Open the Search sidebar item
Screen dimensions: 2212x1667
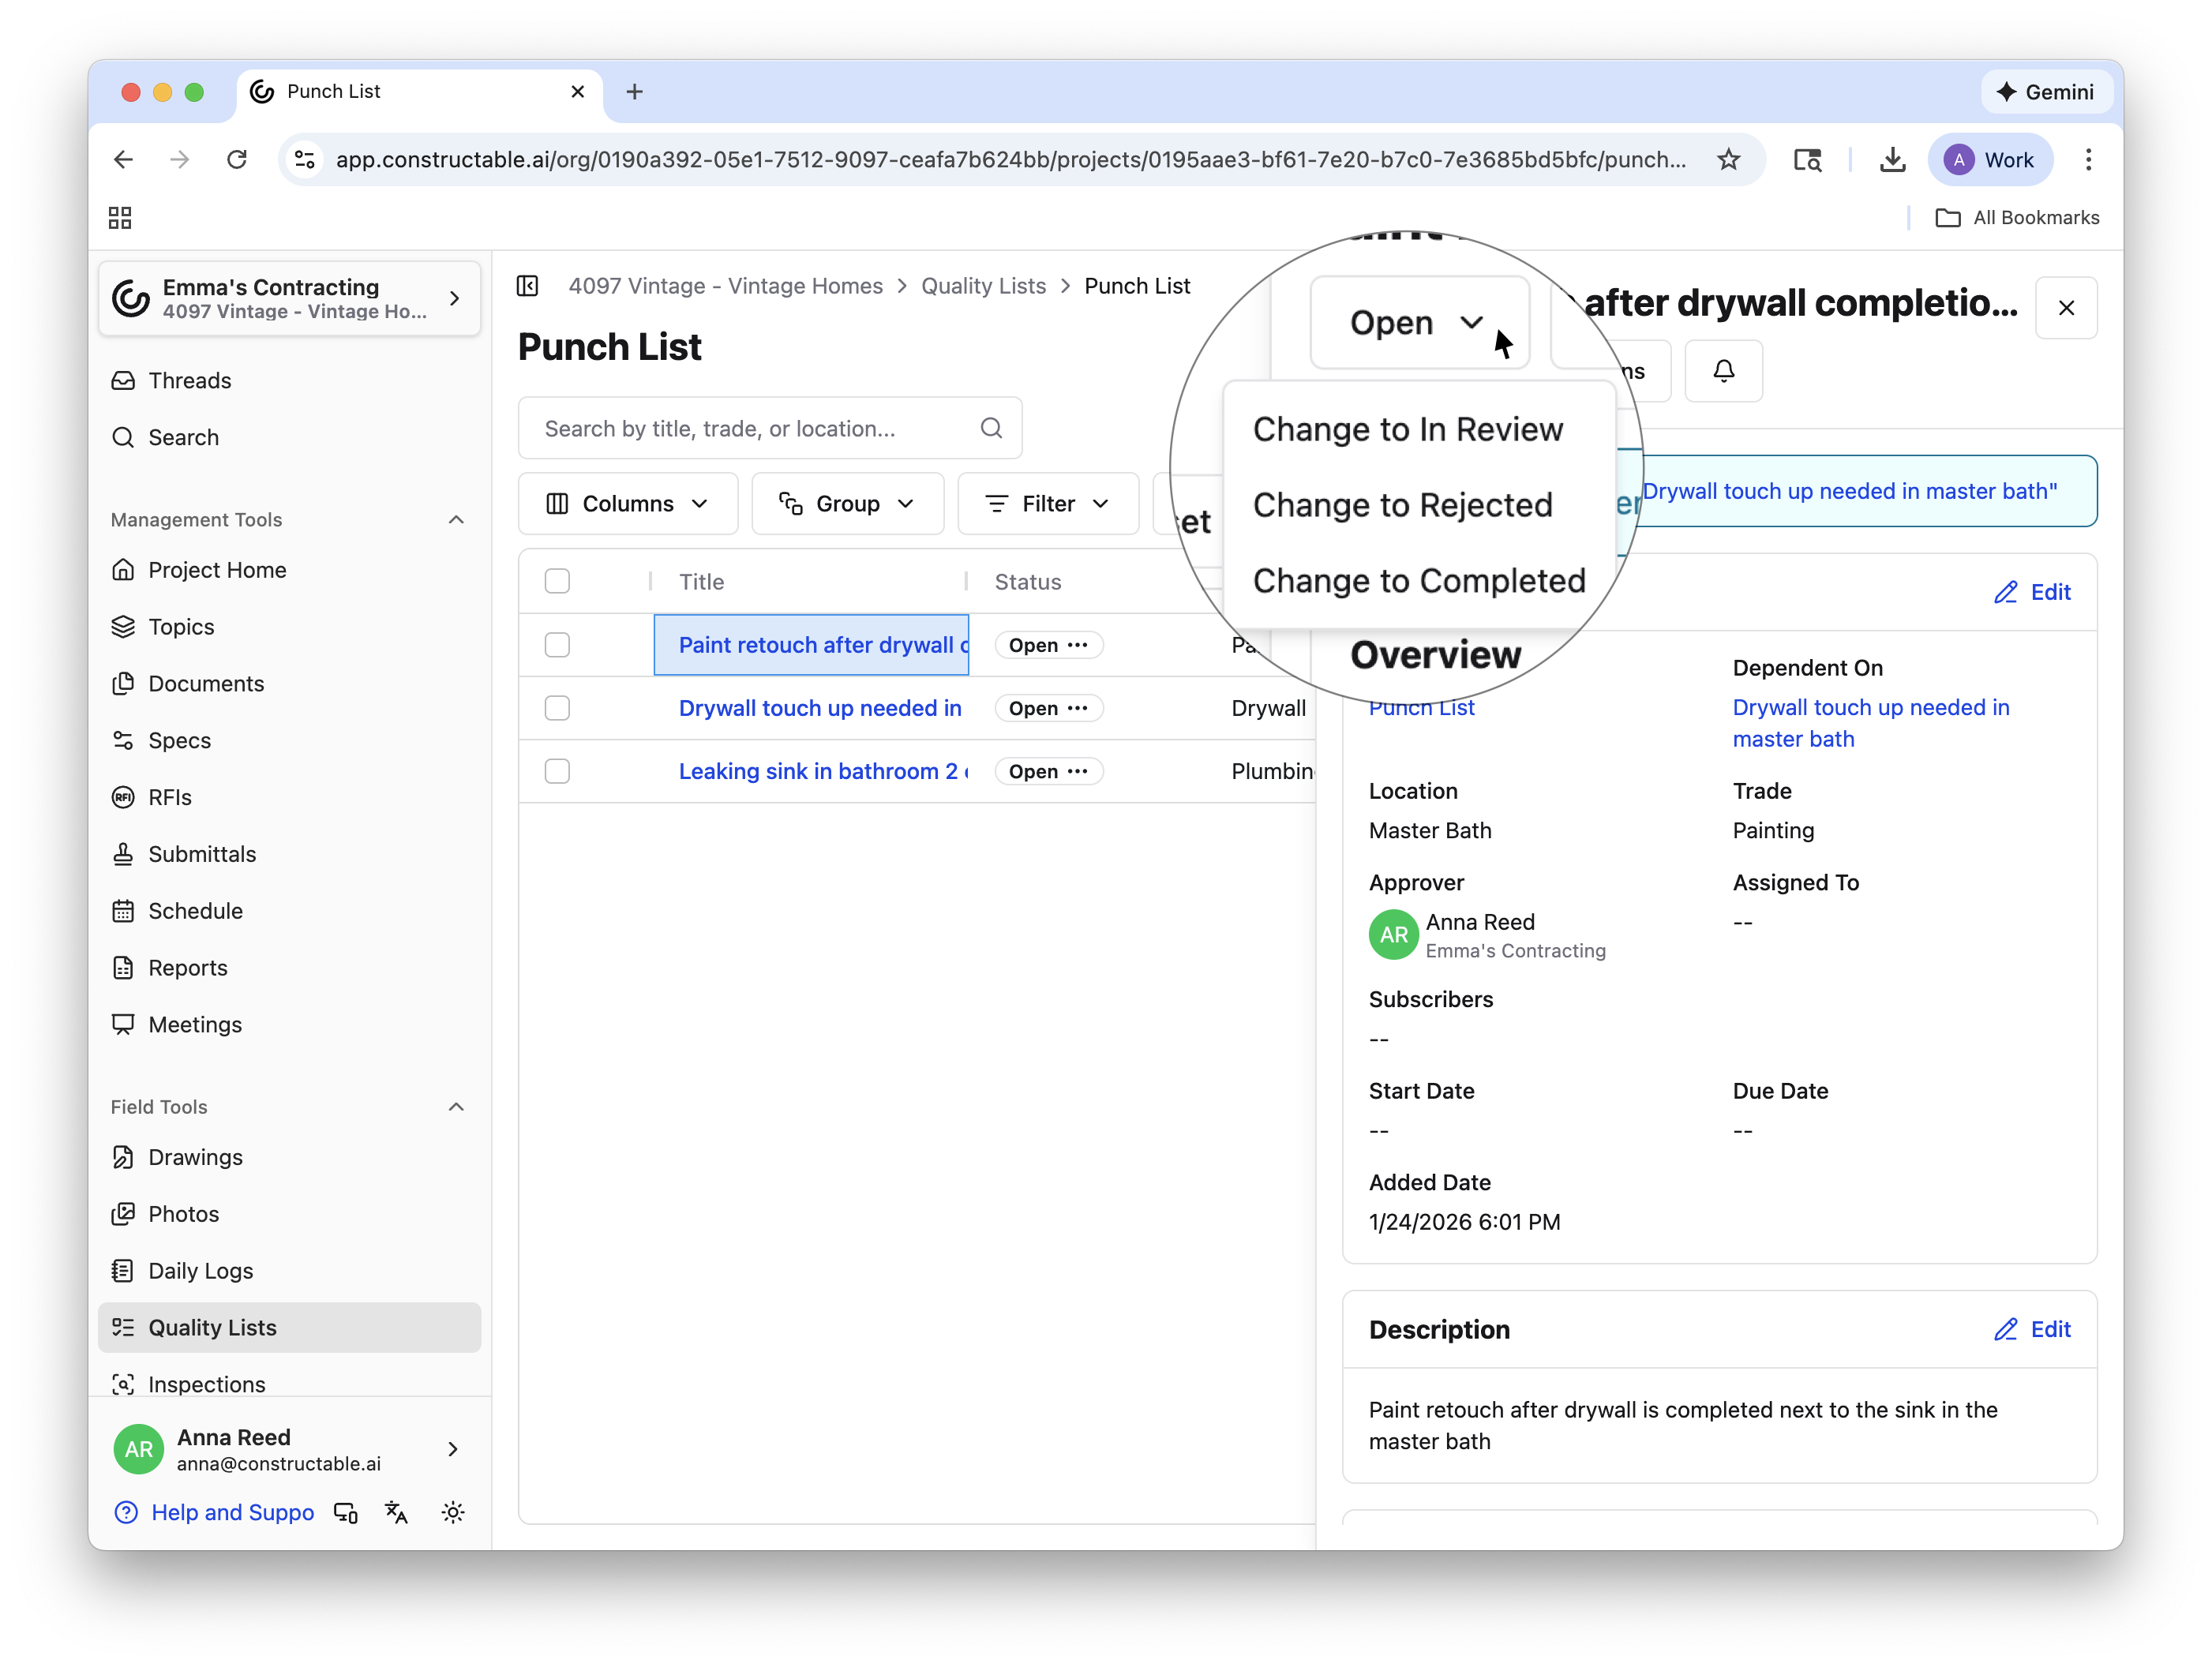289,437
